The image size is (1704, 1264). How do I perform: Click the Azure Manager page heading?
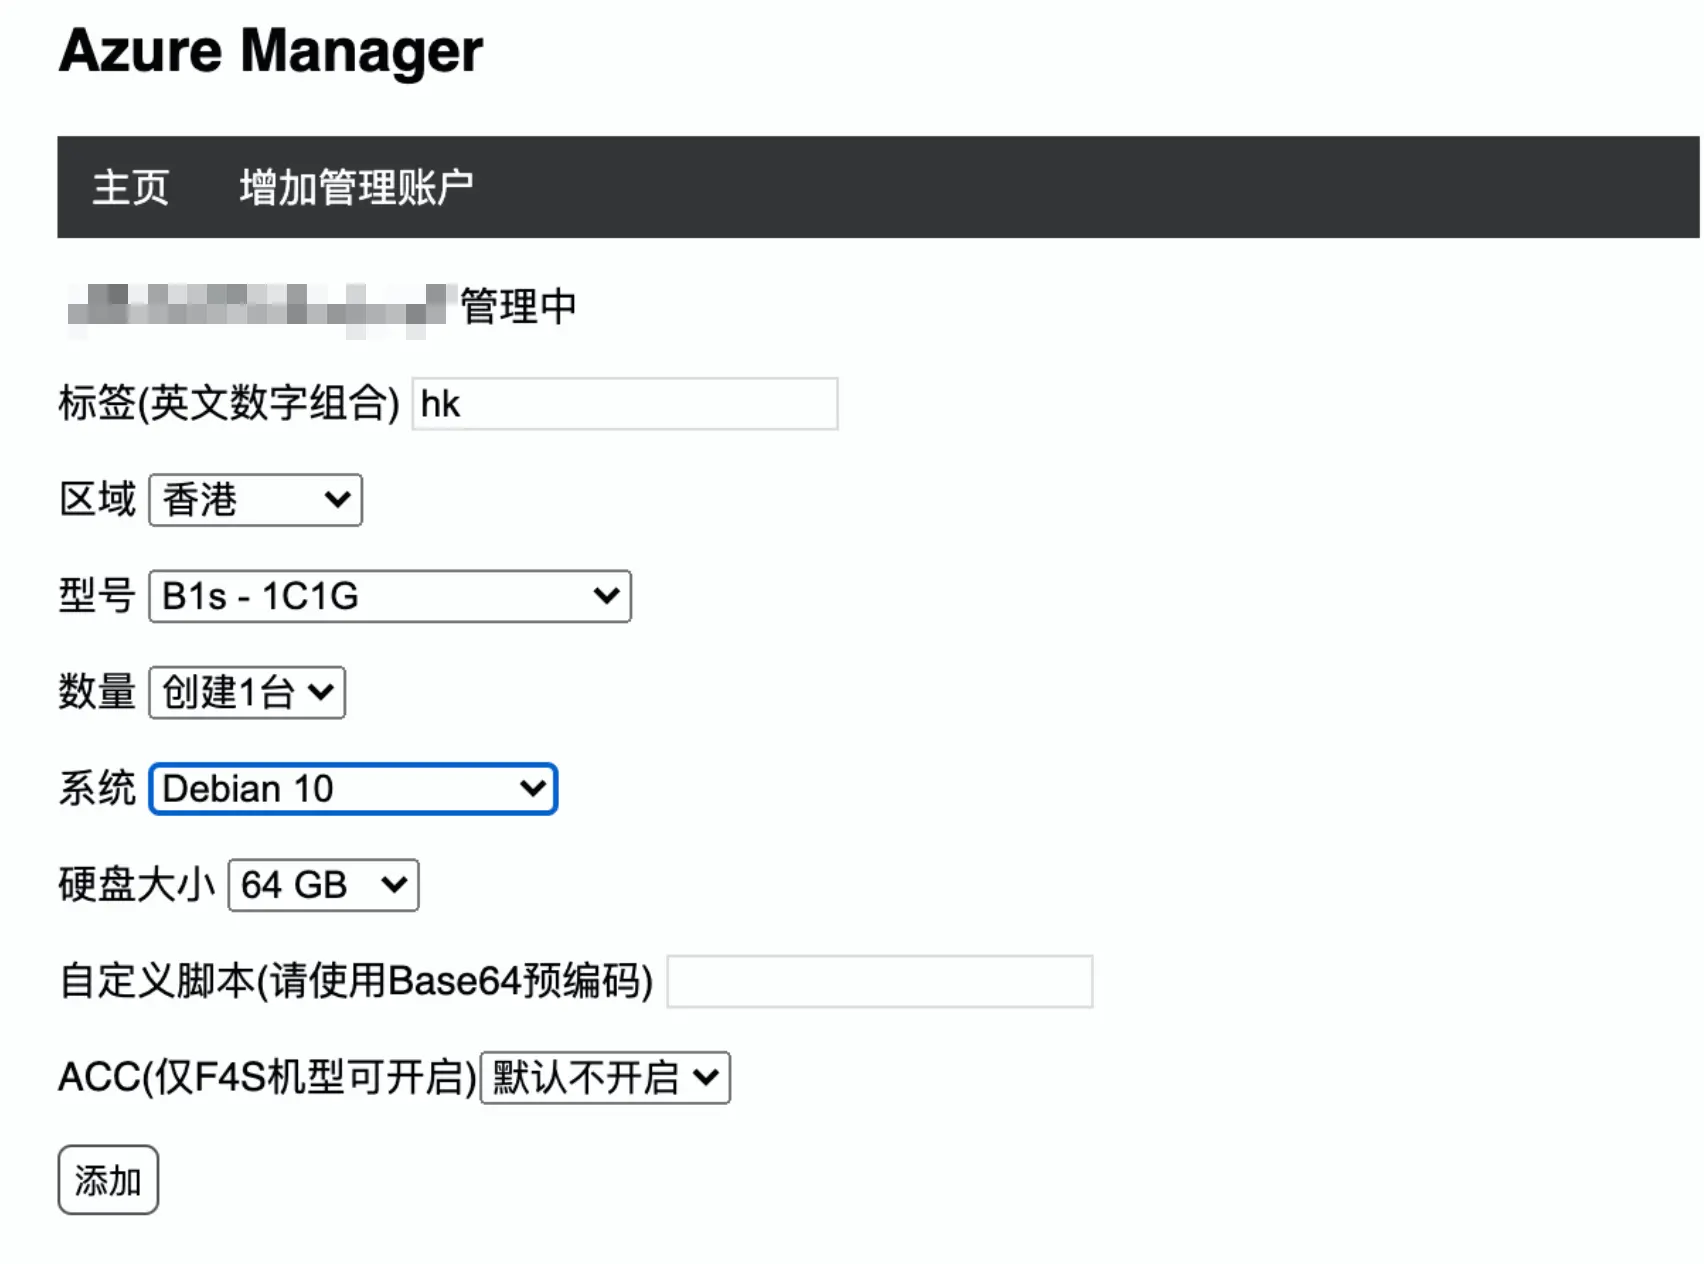[x=271, y=51]
